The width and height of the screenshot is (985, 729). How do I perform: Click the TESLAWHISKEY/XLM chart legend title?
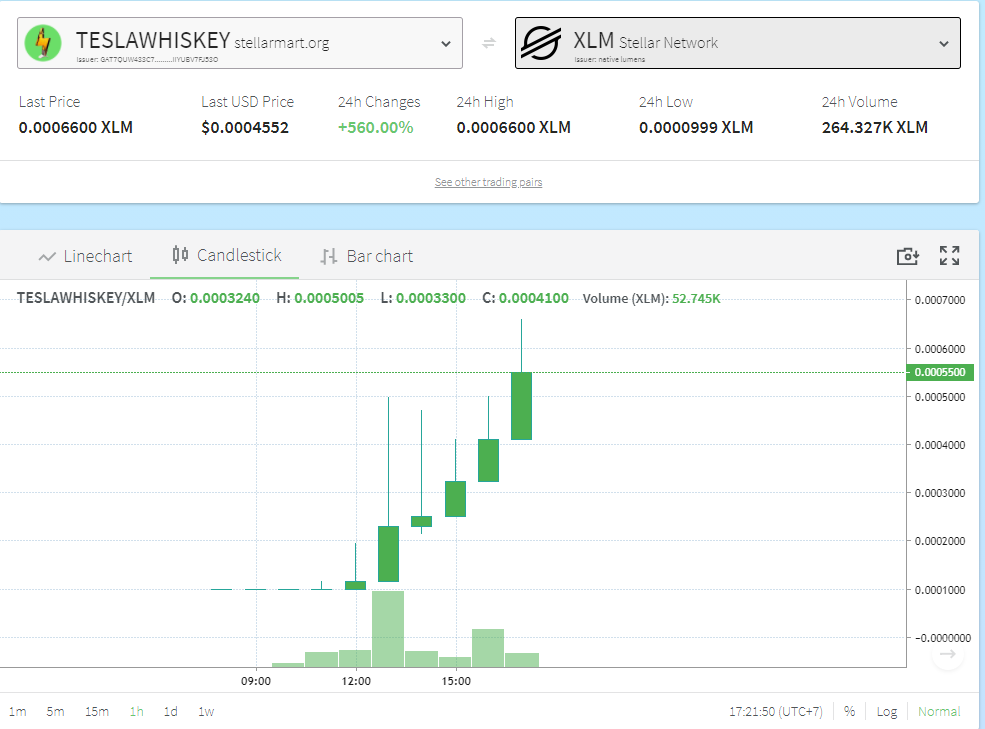pyautogui.click(x=85, y=298)
